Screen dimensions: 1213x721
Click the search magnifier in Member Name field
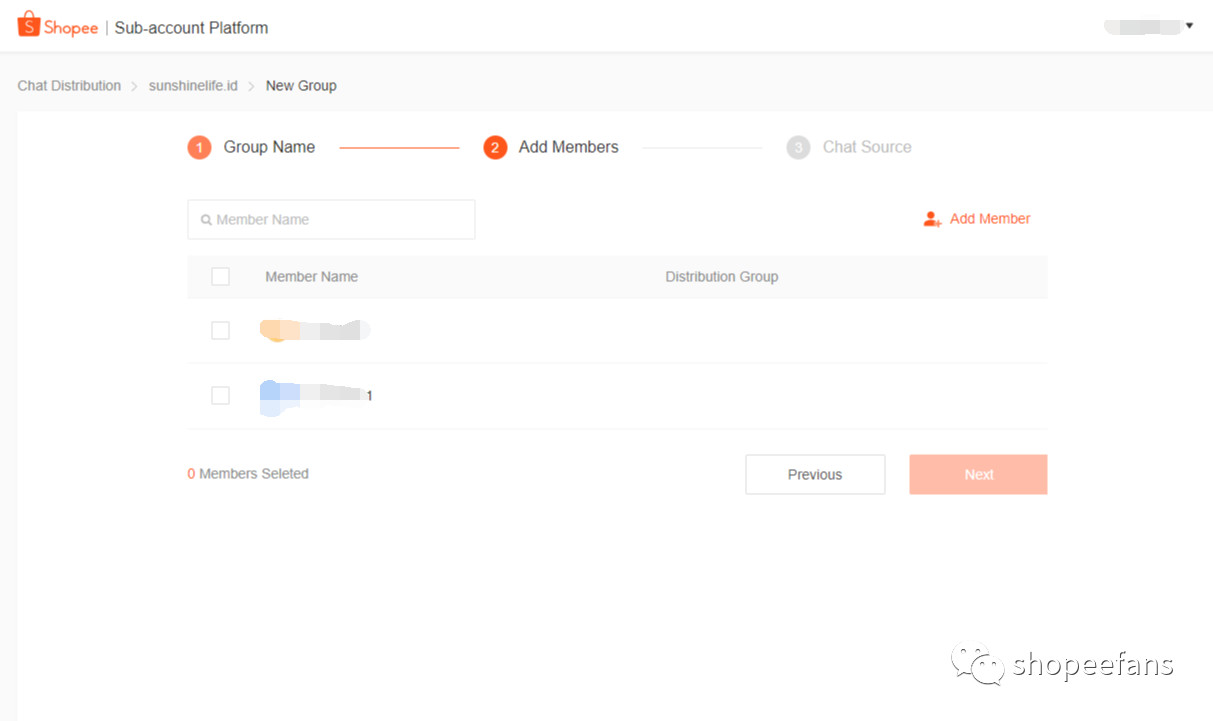[x=206, y=219]
